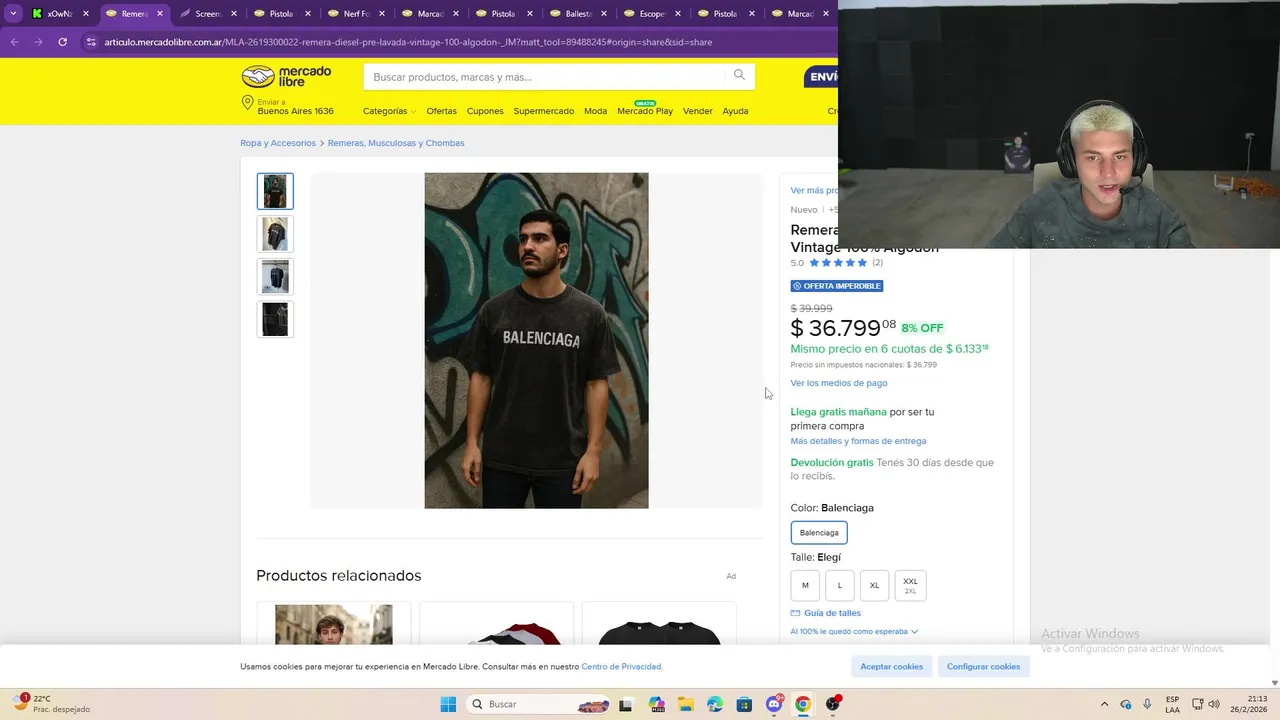1280x720 pixels.
Task: Open the ESP LAA language indicator
Action: (1172, 704)
